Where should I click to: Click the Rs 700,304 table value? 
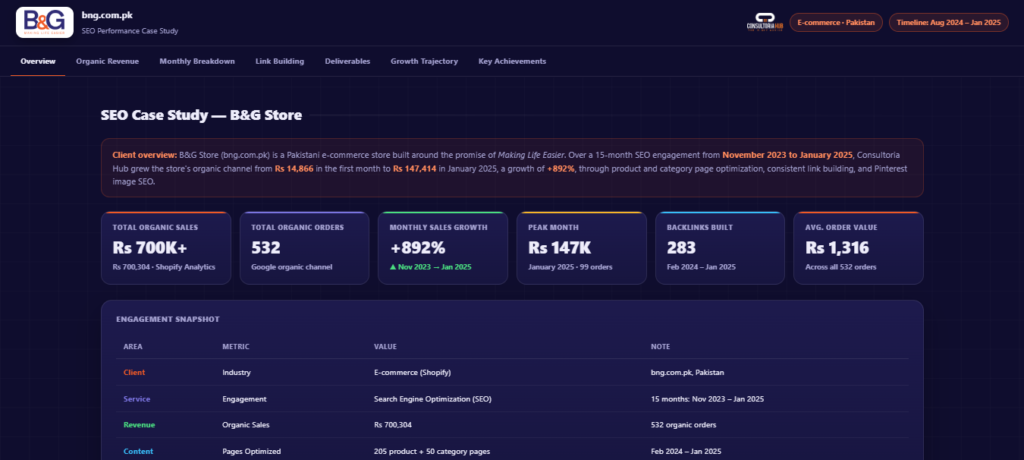point(392,425)
